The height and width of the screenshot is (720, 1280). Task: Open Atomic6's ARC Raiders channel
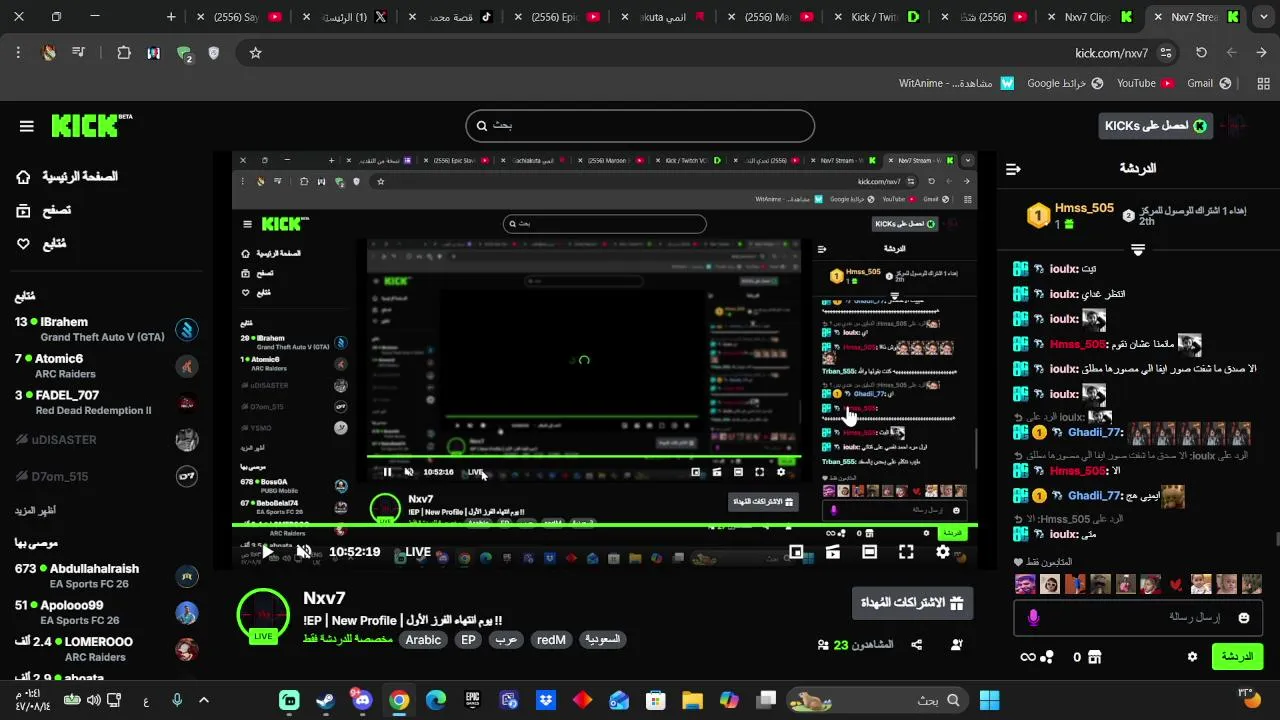(106, 366)
